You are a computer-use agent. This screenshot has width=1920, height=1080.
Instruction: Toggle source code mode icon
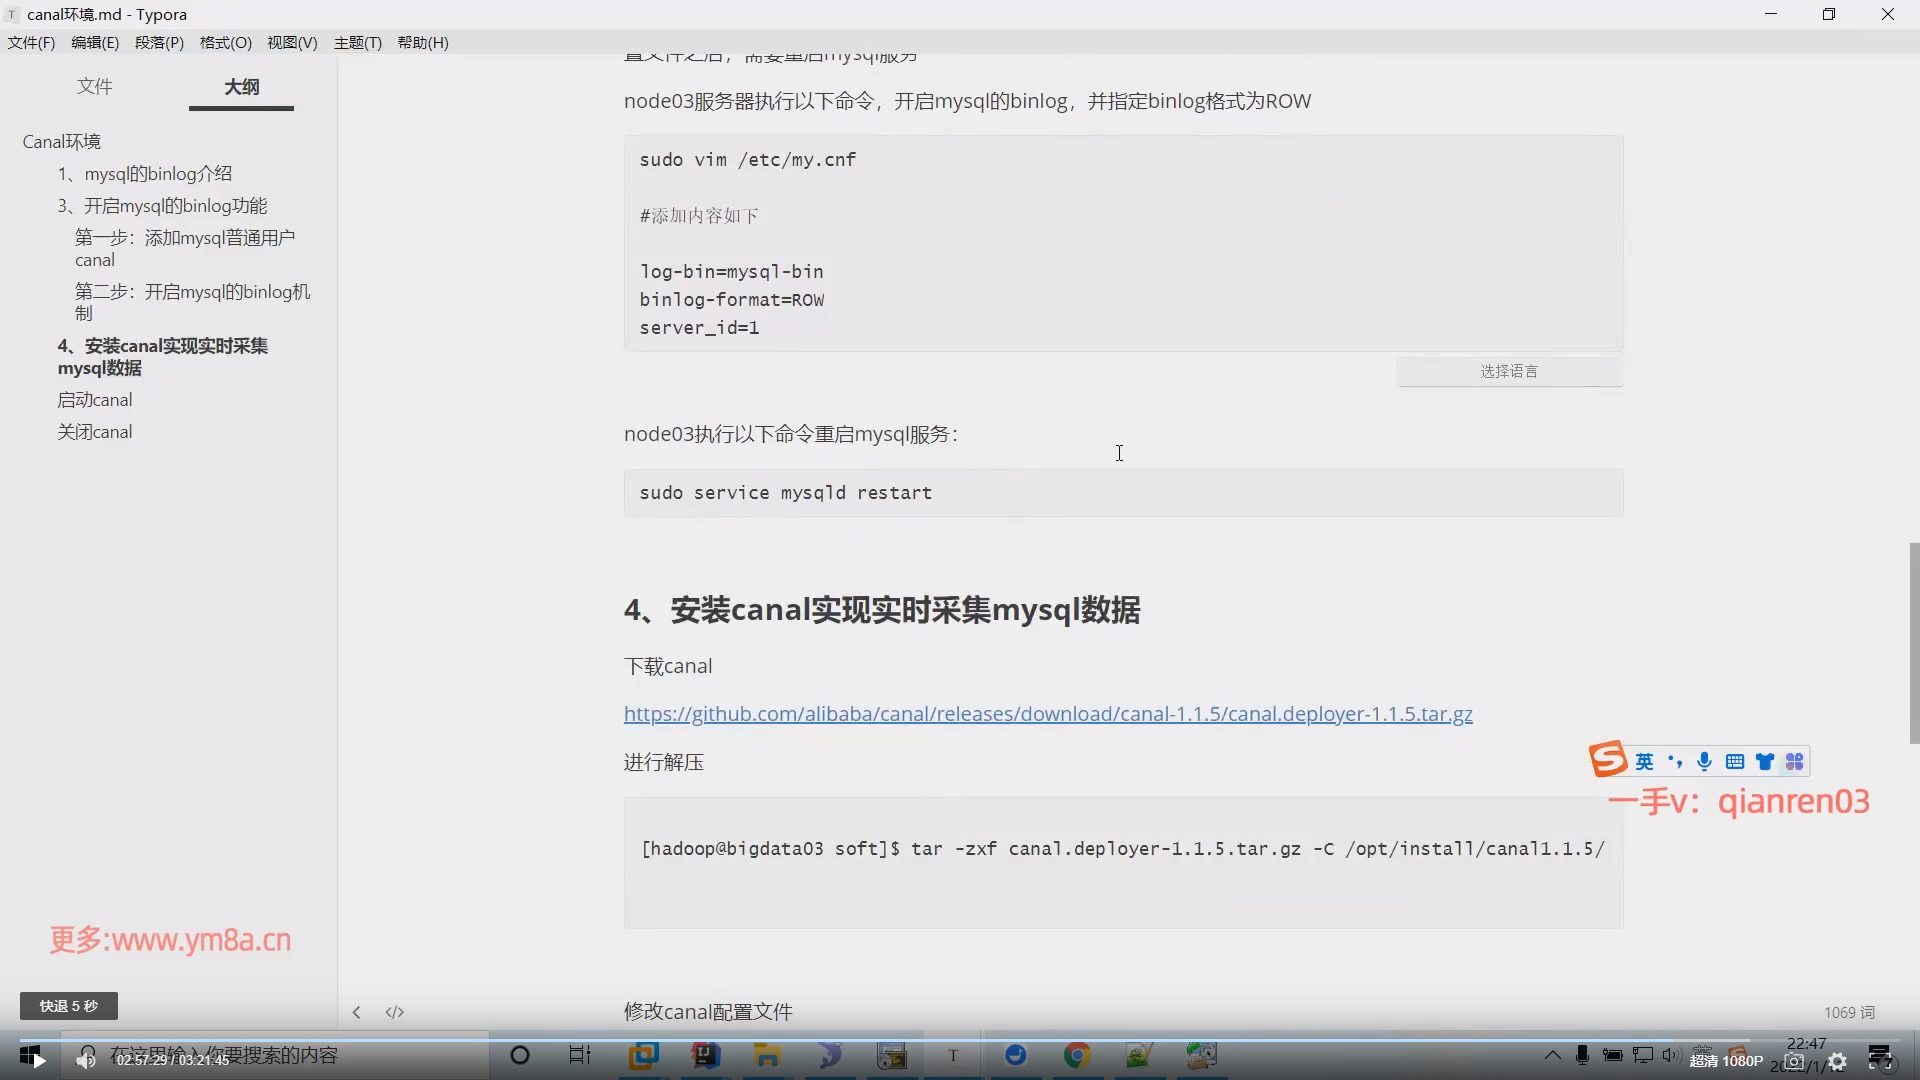tap(395, 1012)
